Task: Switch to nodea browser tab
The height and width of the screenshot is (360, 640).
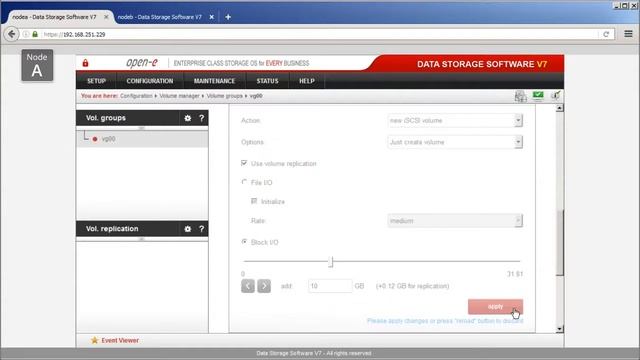Action: click(54, 17)
